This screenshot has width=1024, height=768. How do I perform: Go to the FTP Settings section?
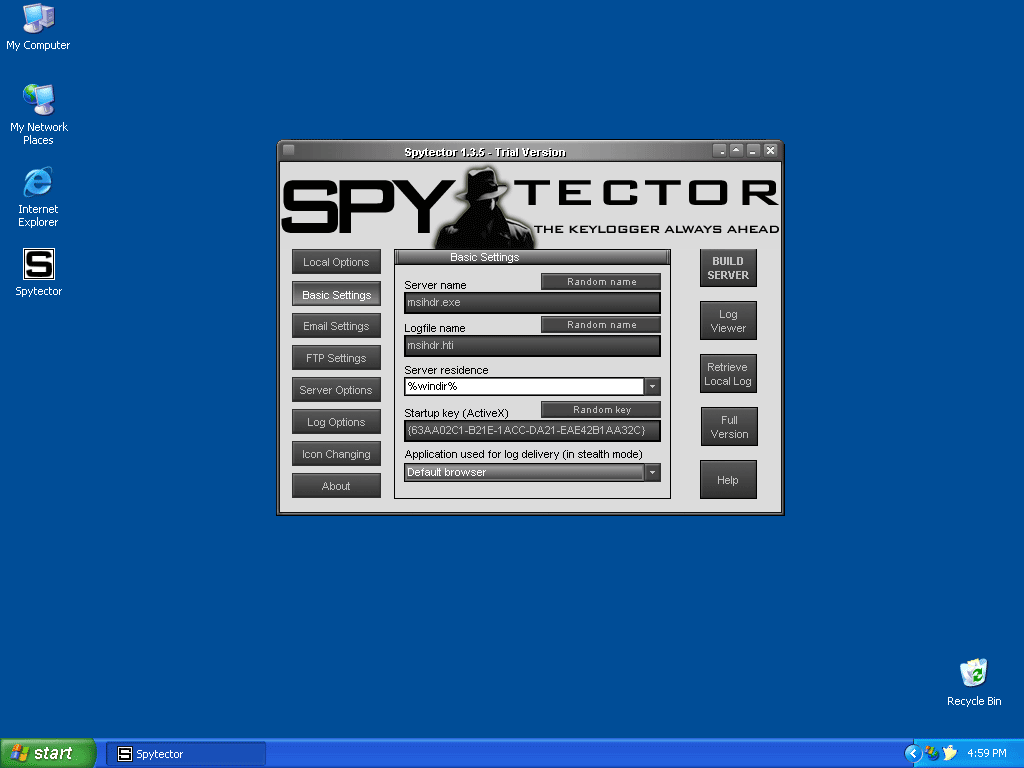(x=336, y=358)
